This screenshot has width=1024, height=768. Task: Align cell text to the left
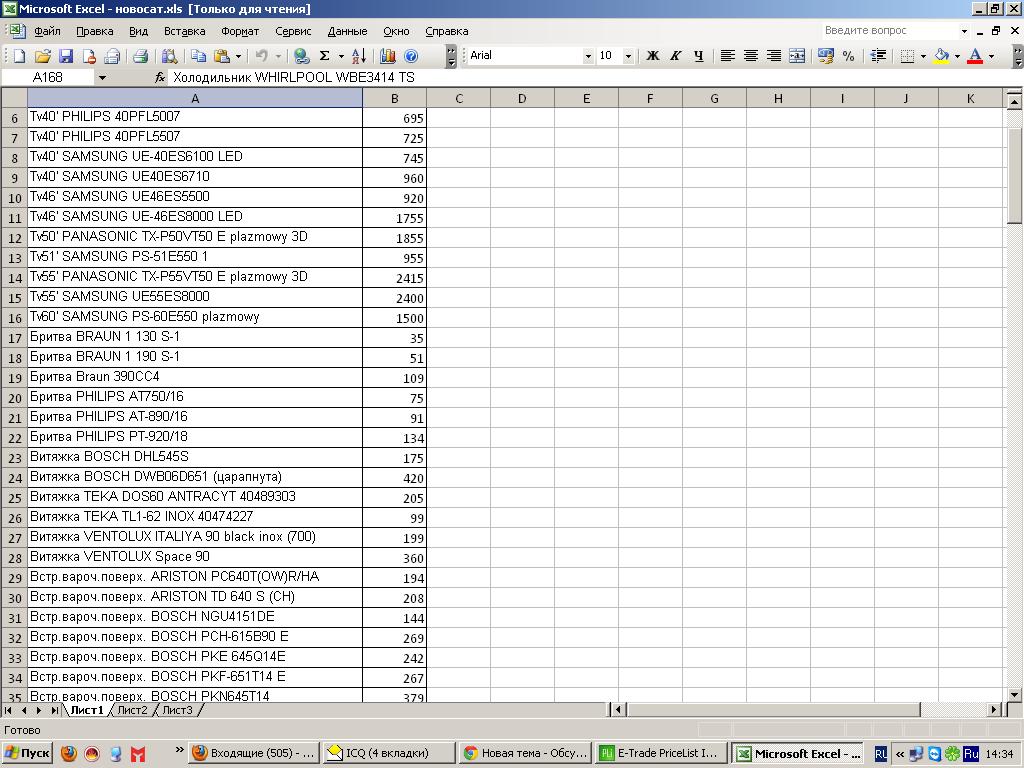pos(728,56)
